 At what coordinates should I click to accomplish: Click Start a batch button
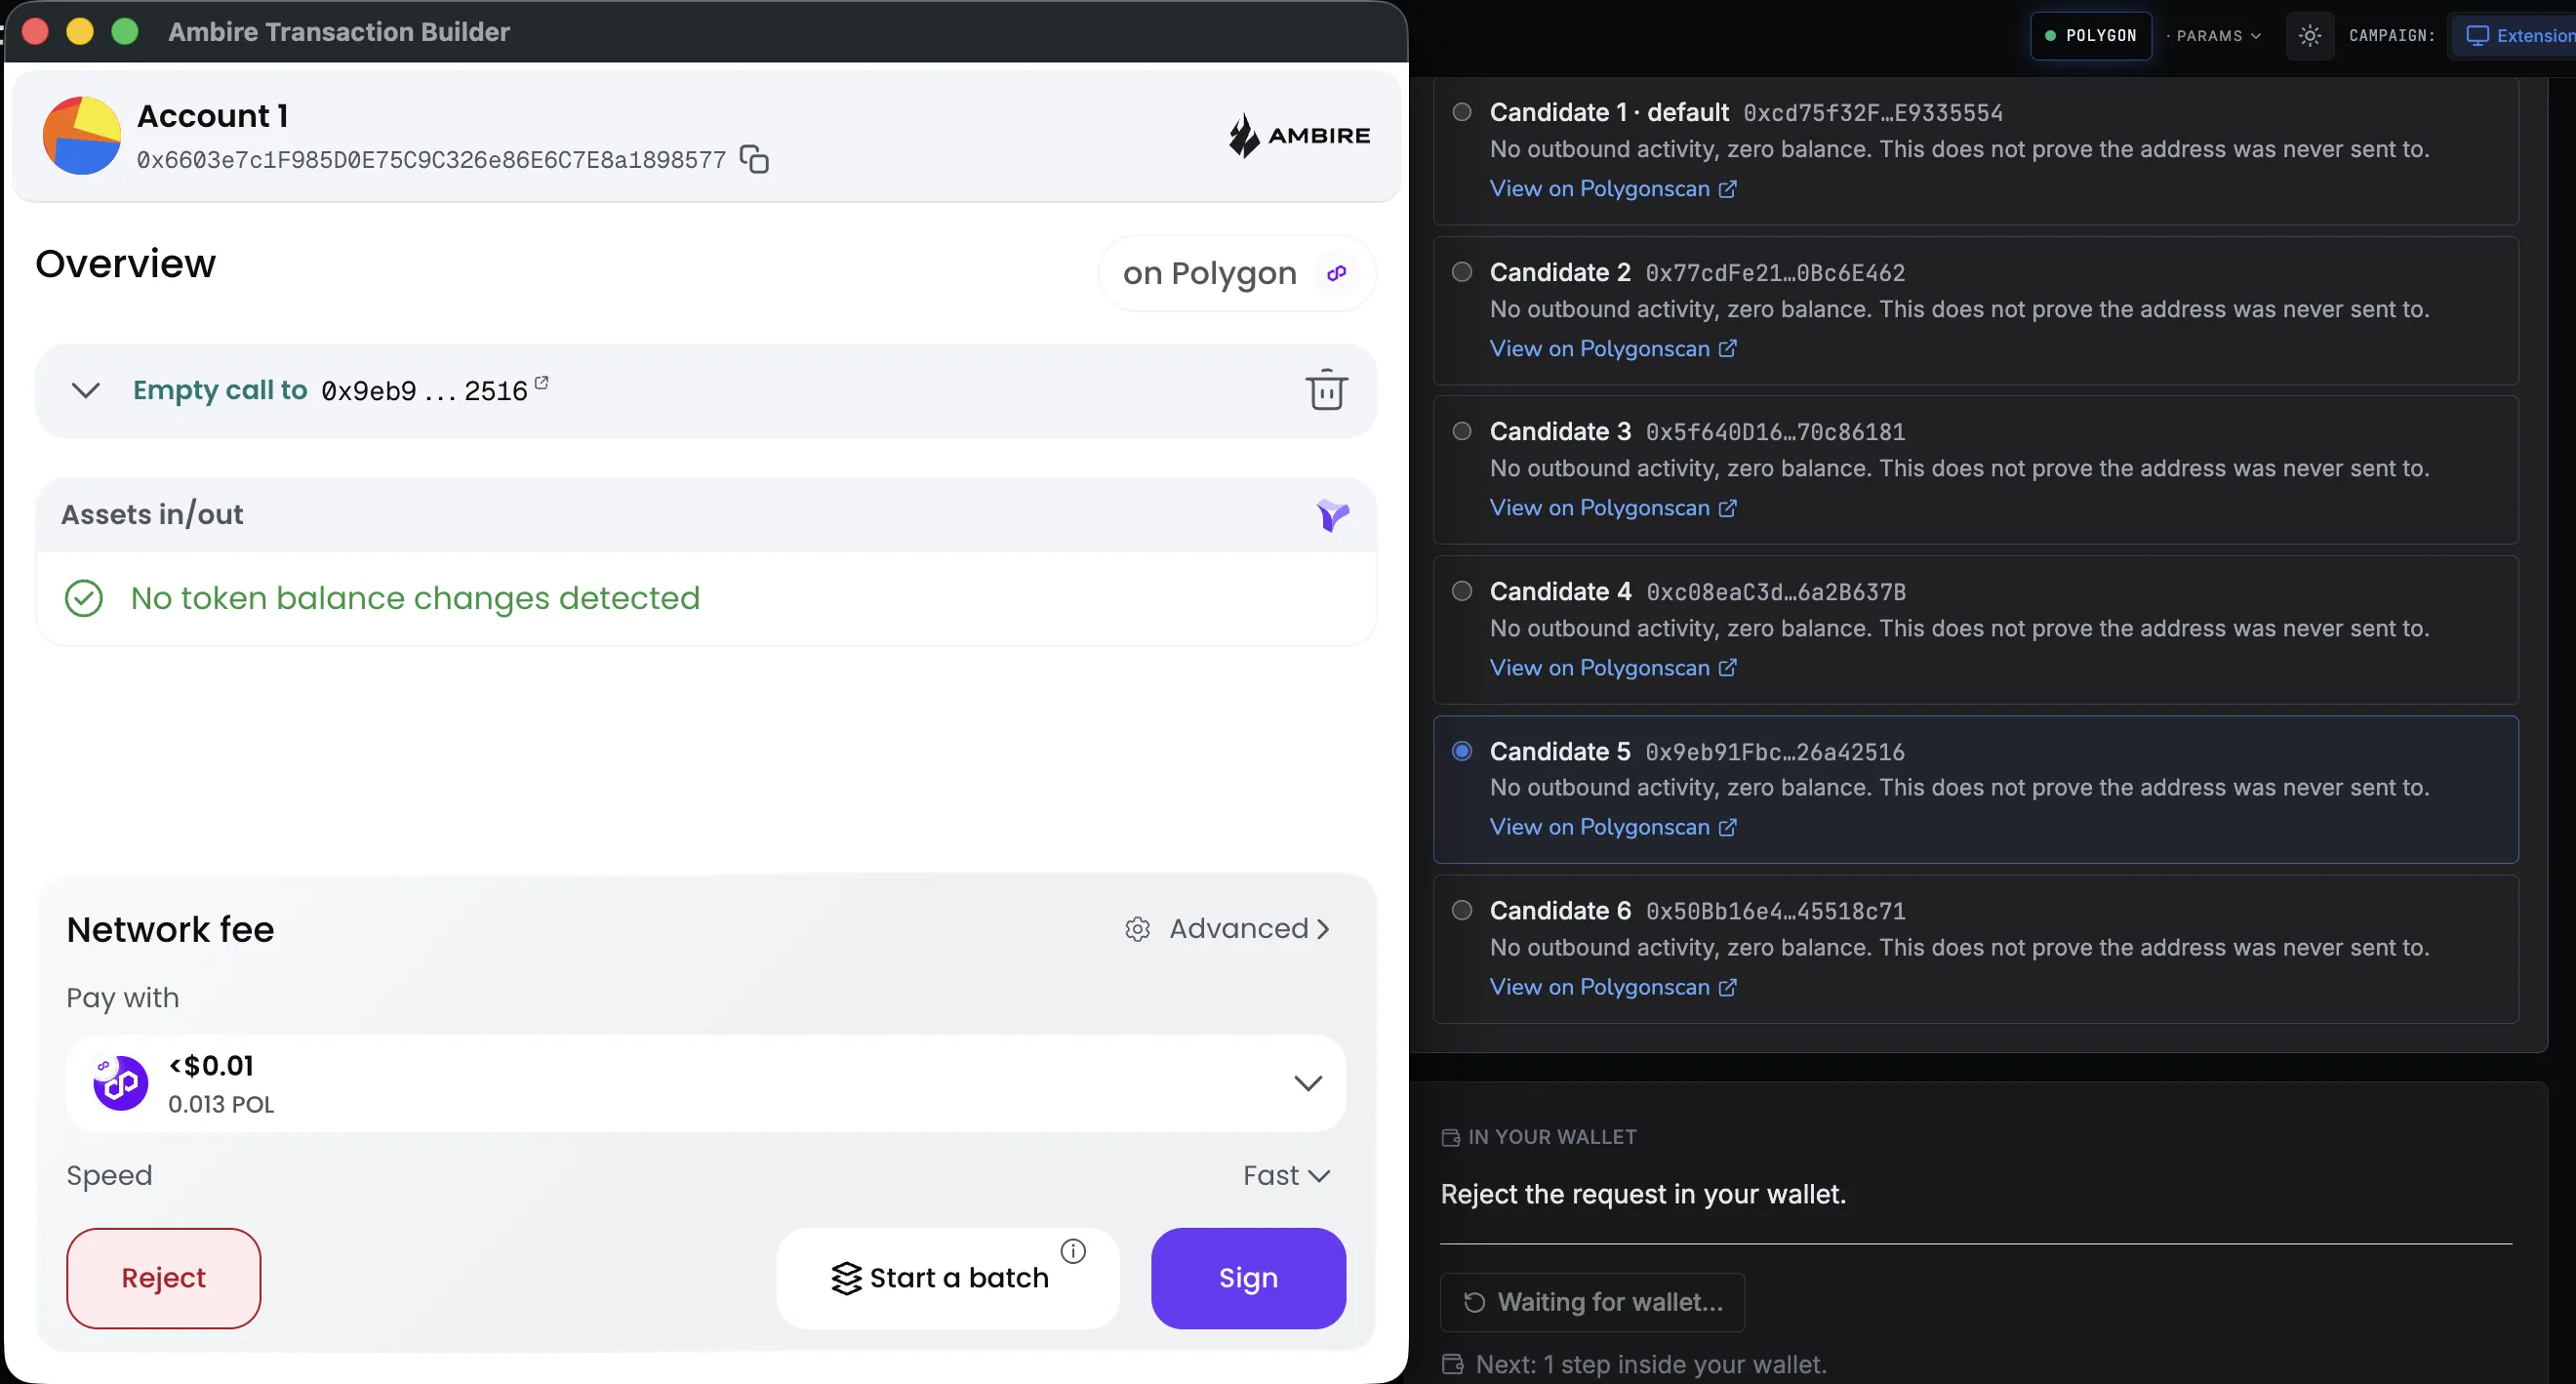coord(948,1278)
